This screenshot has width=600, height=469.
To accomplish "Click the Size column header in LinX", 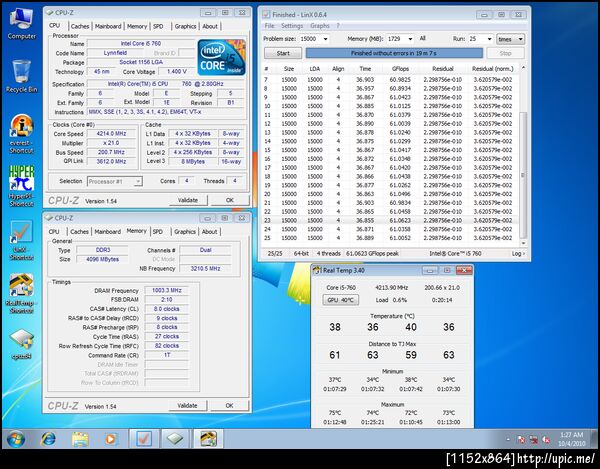I will (x=289, y=69).
